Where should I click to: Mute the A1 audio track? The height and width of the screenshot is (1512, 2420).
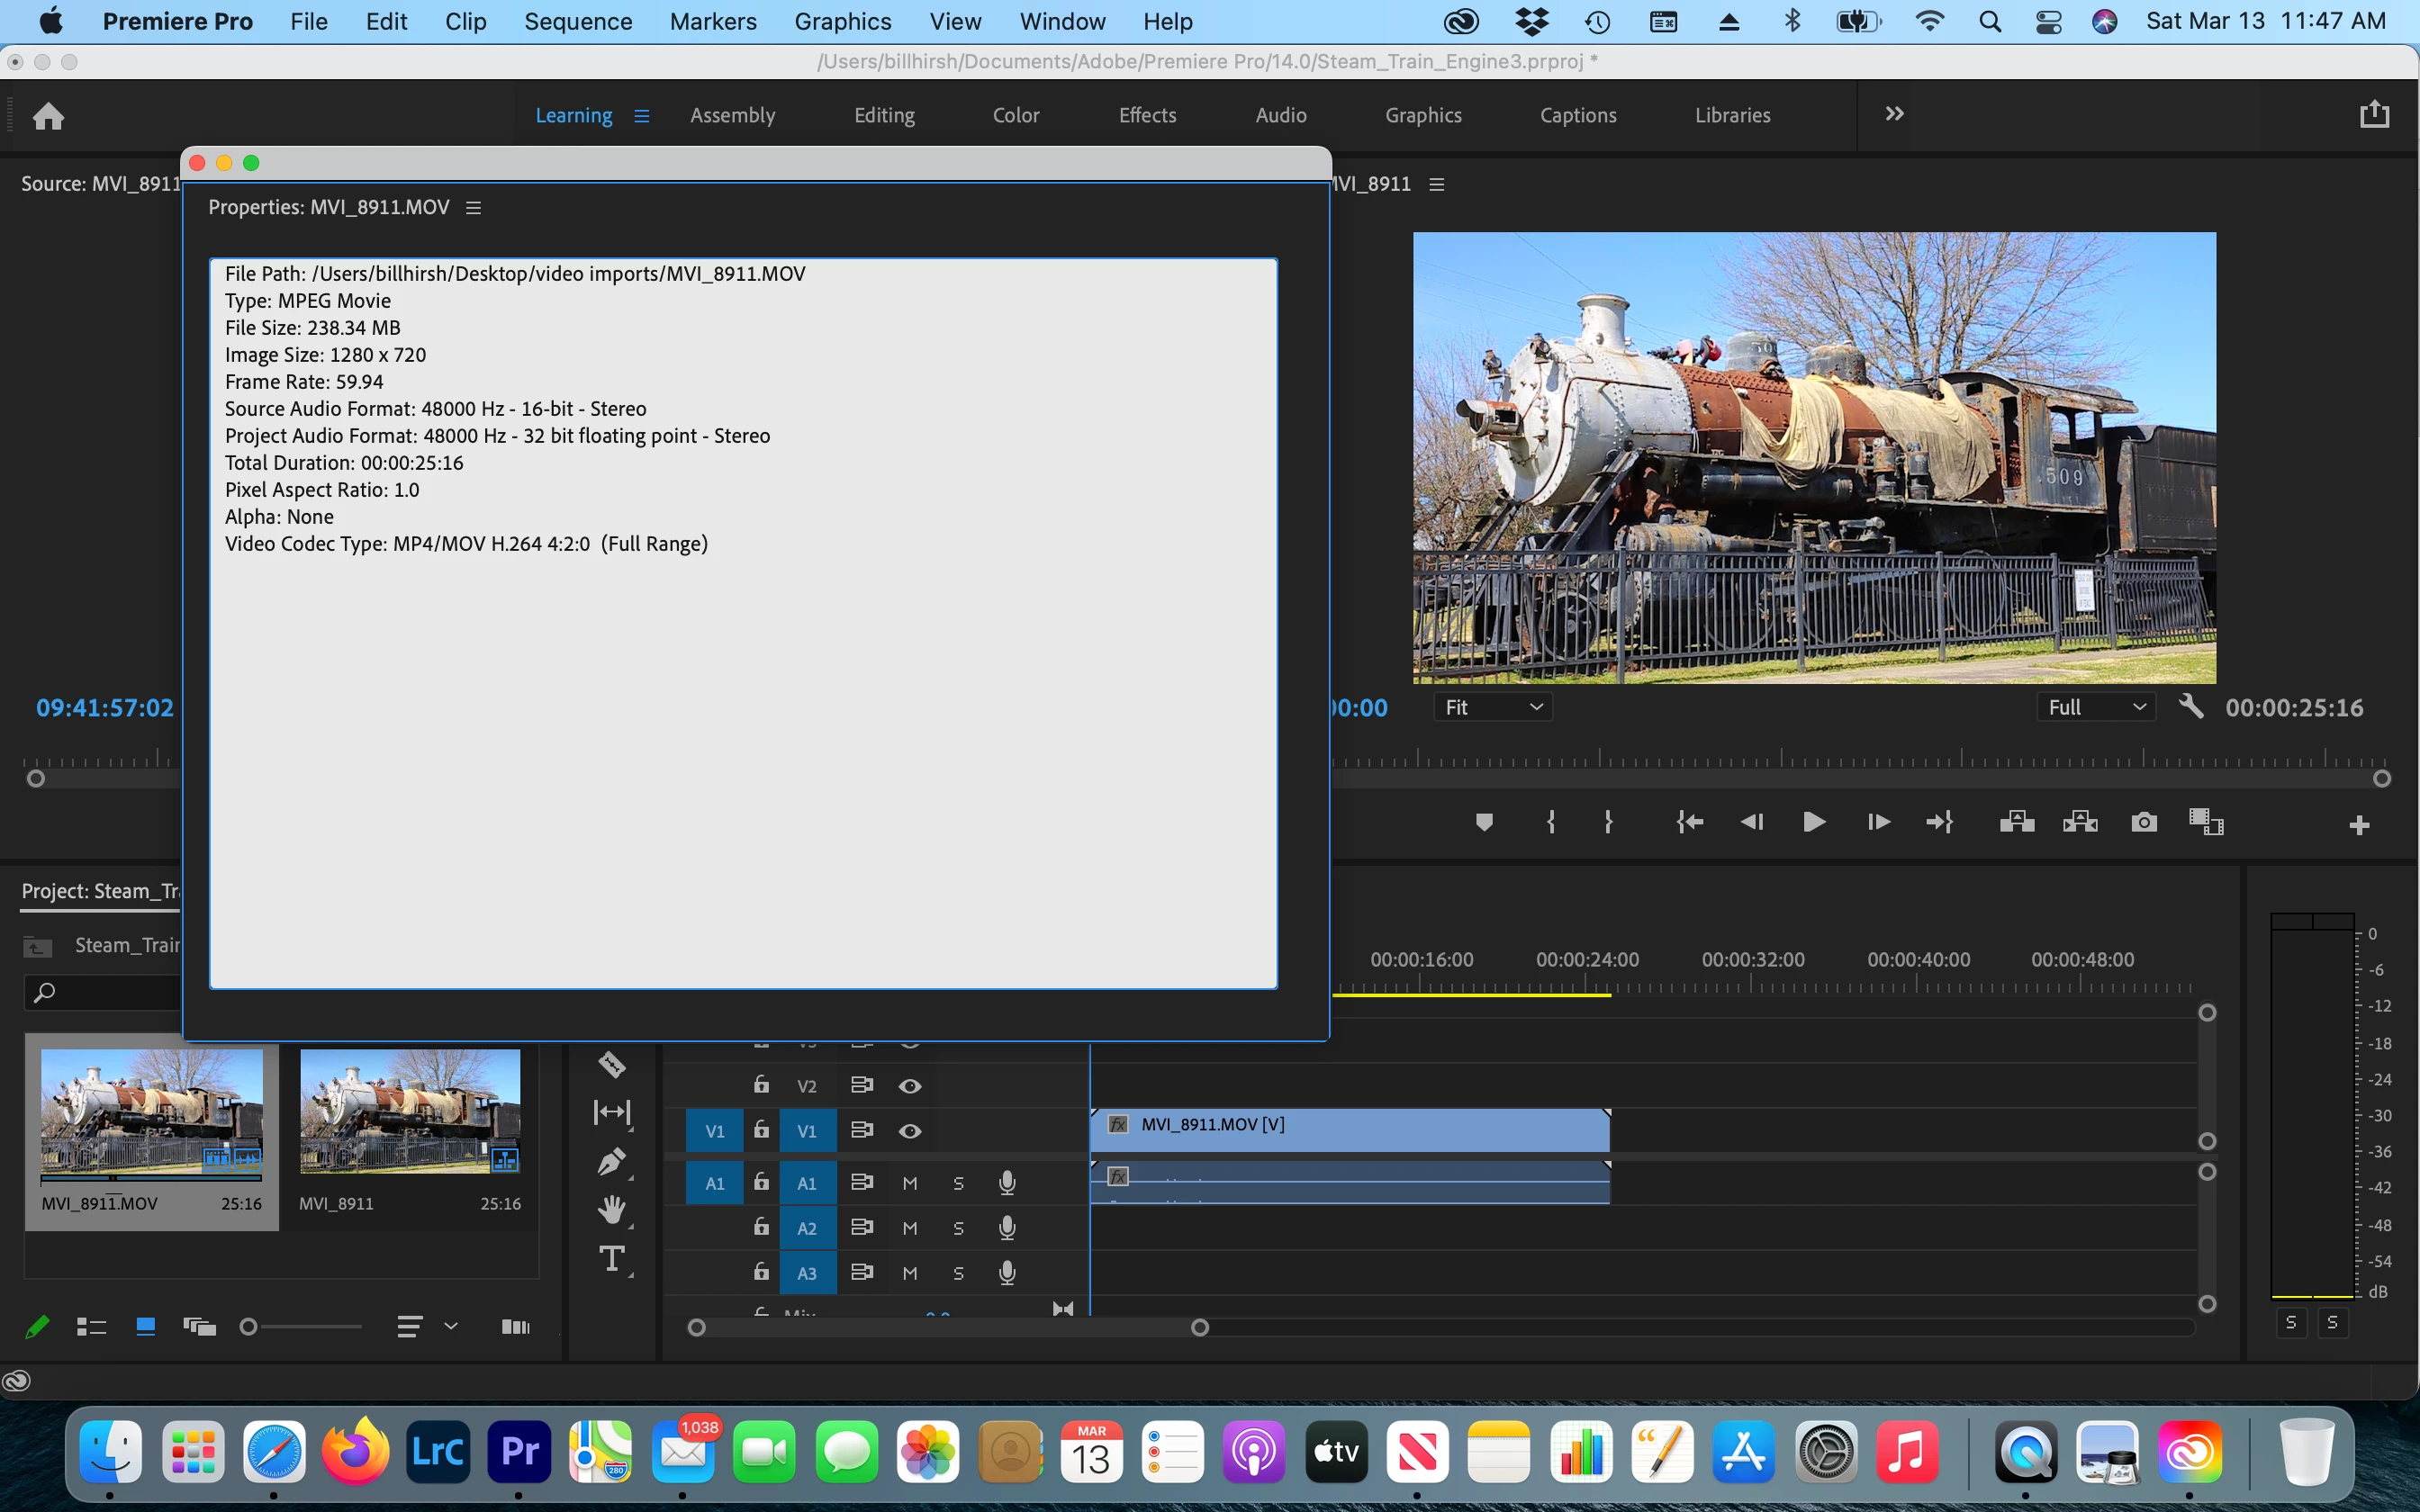909,1183
